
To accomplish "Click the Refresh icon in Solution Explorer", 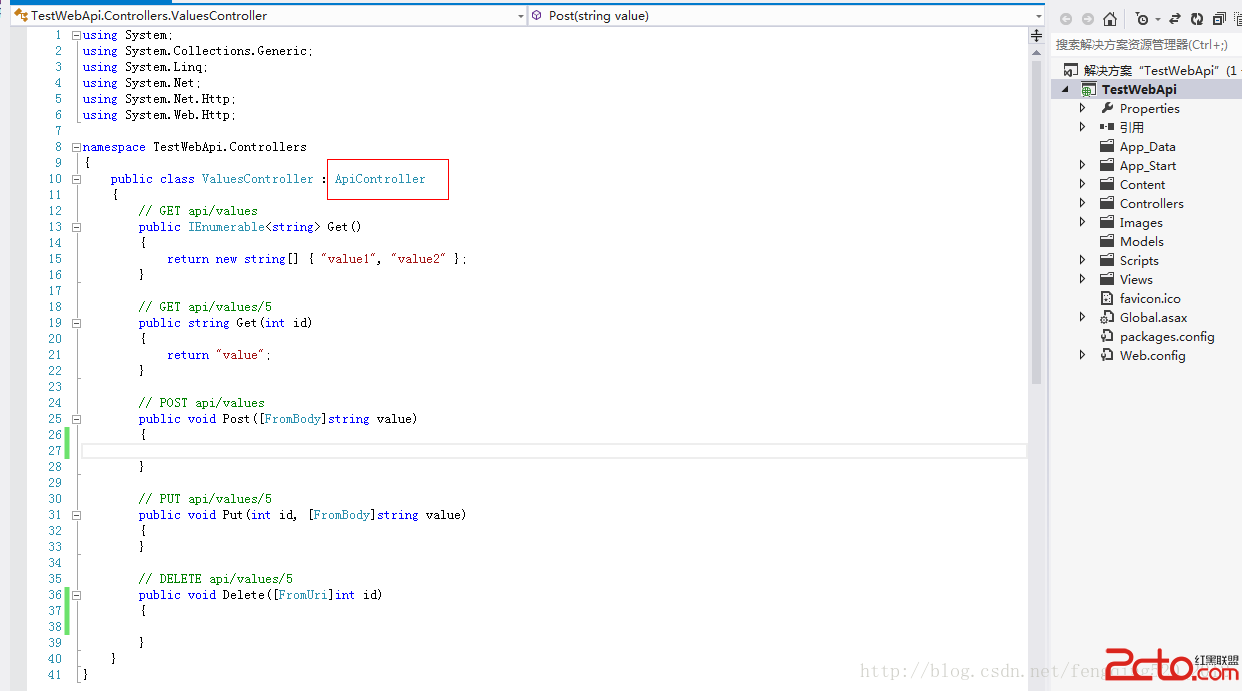I will (x=1197, y=19).
